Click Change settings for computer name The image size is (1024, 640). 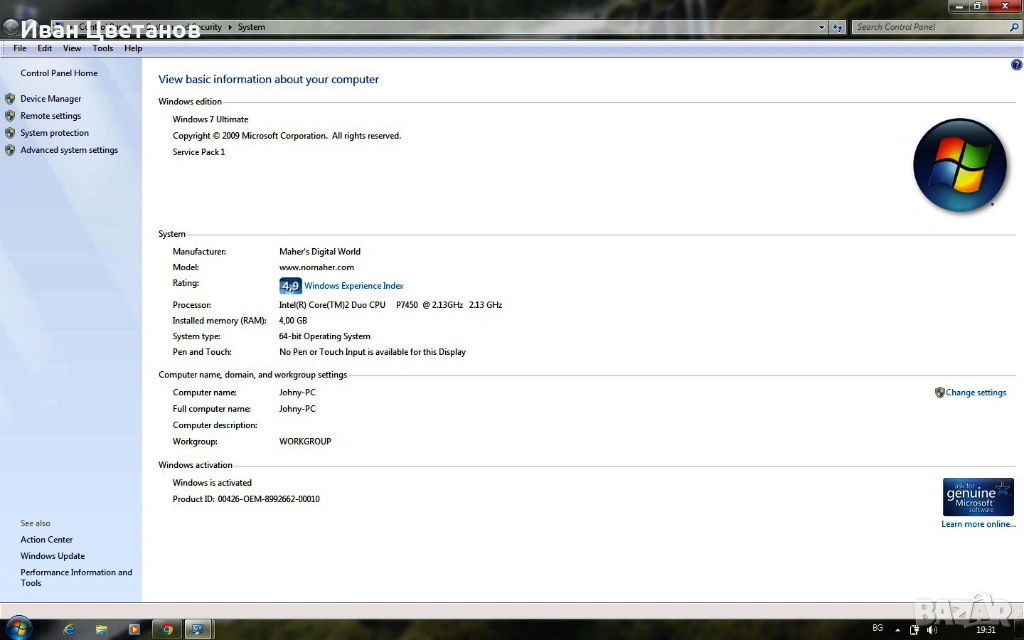point(975,393)
